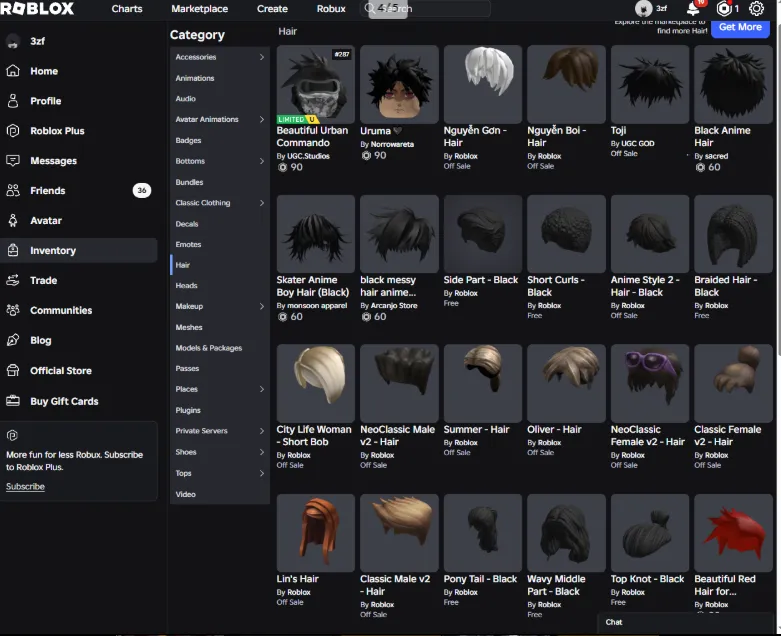This screenshot has width=781, height=636.
Task: Expand the Makeup category arrow
Action: [x=261, y=306]
